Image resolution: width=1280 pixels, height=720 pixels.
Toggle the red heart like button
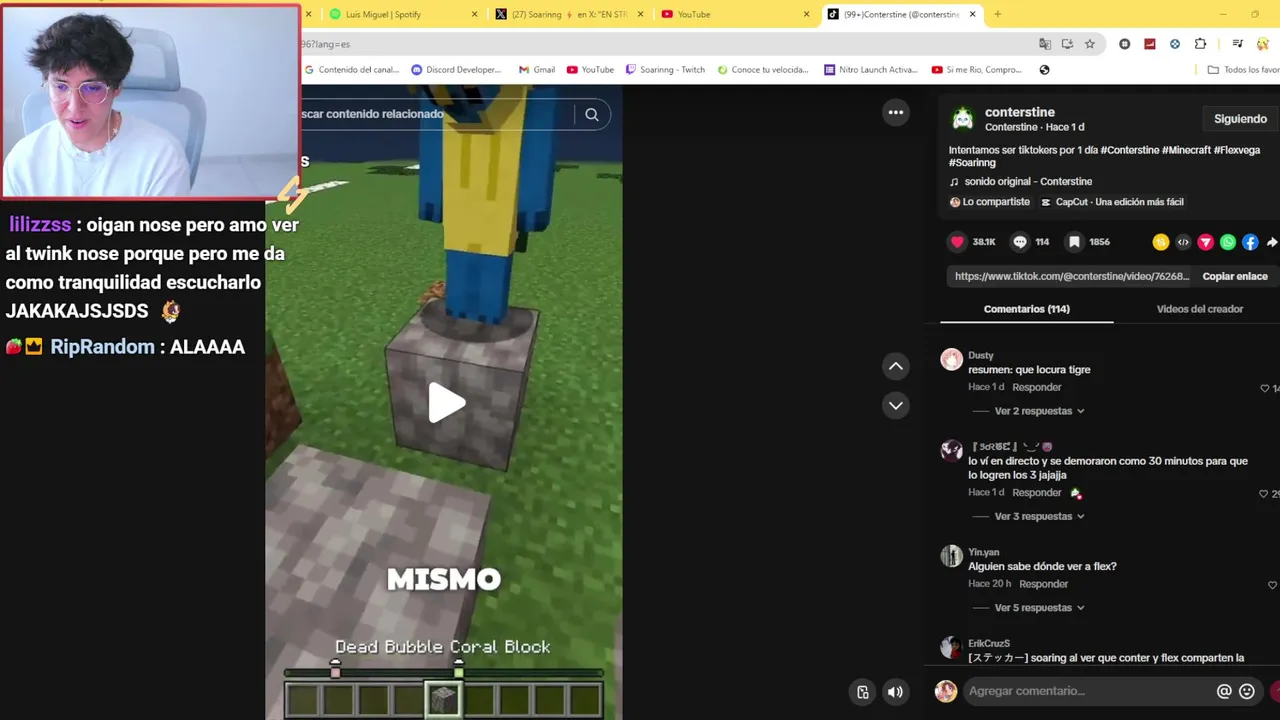(957, 242)
